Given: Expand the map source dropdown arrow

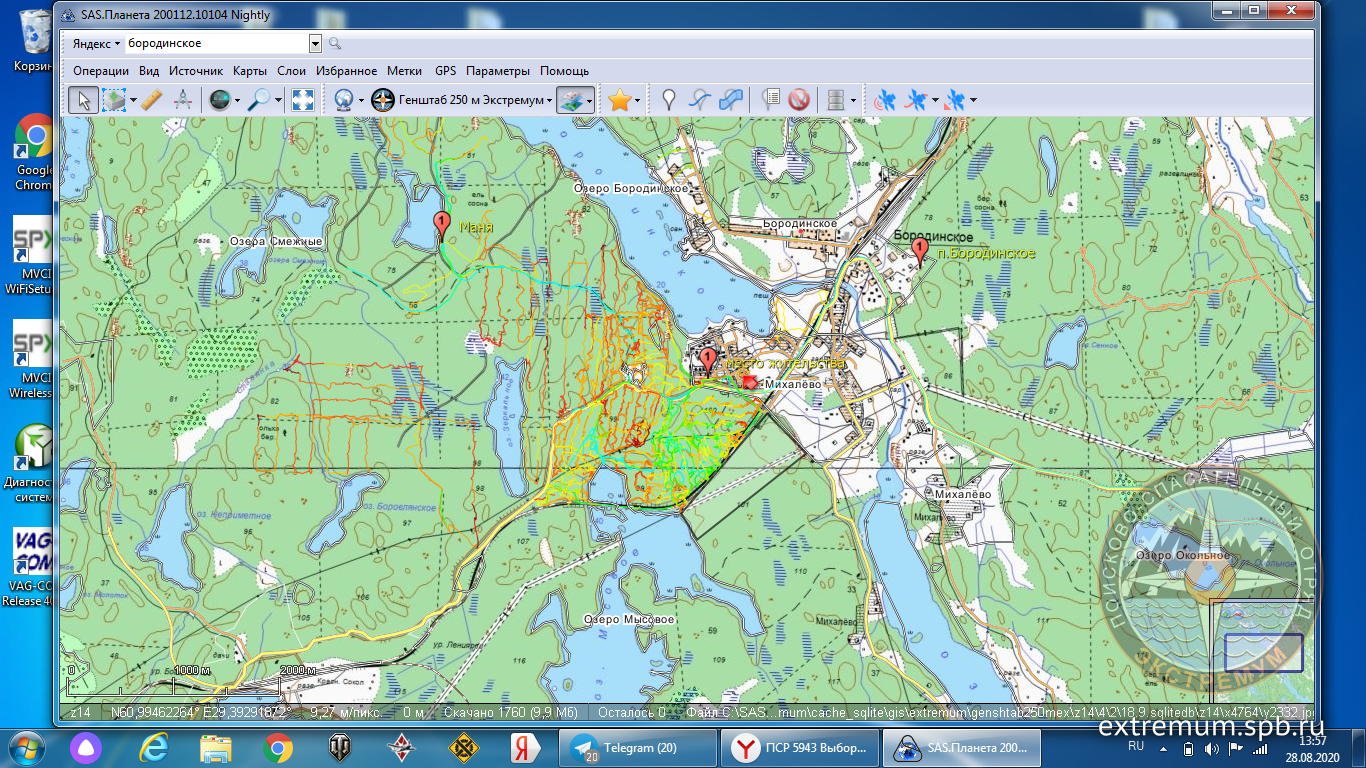Looking at the screenshot, I should click(362, 100).
